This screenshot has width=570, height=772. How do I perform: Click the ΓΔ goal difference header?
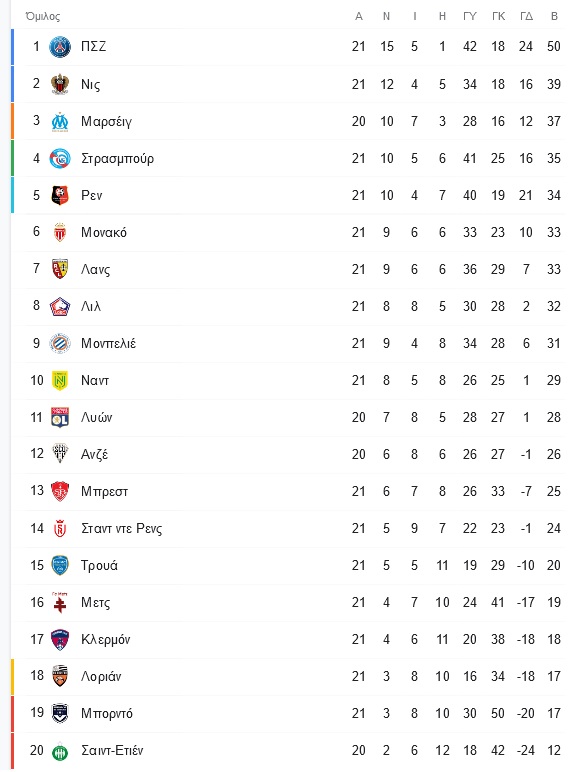click(526, 16)
